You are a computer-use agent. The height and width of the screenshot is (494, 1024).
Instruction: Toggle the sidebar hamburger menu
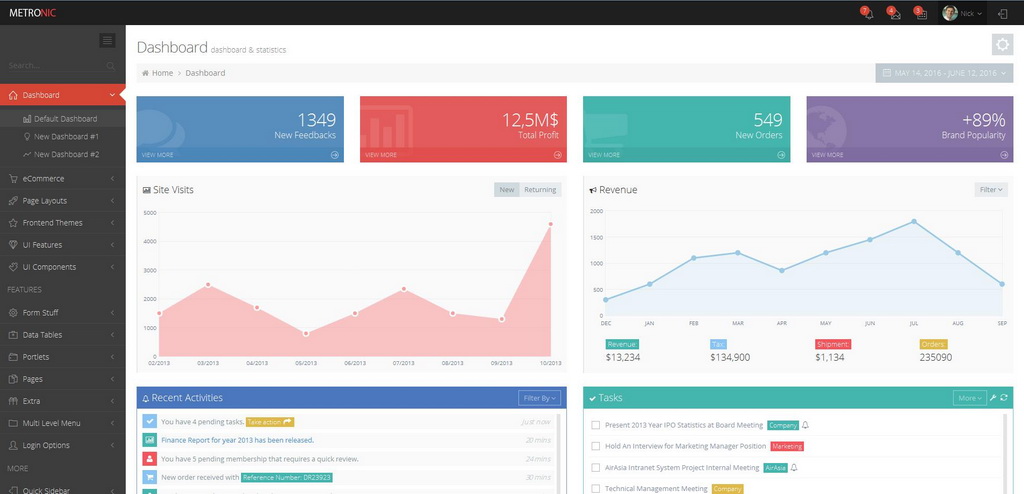(108, 40)
